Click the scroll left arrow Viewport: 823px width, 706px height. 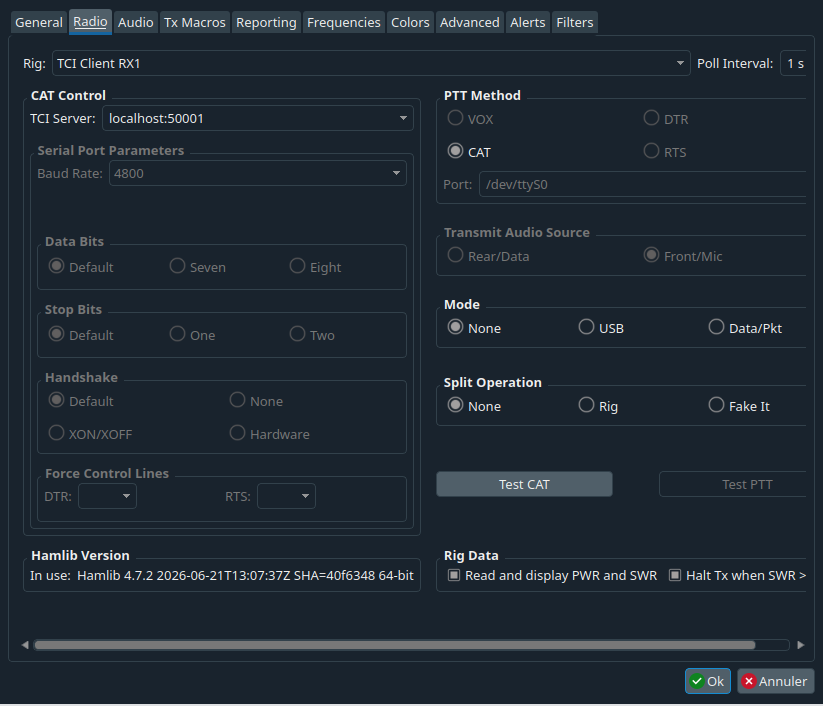25,645
